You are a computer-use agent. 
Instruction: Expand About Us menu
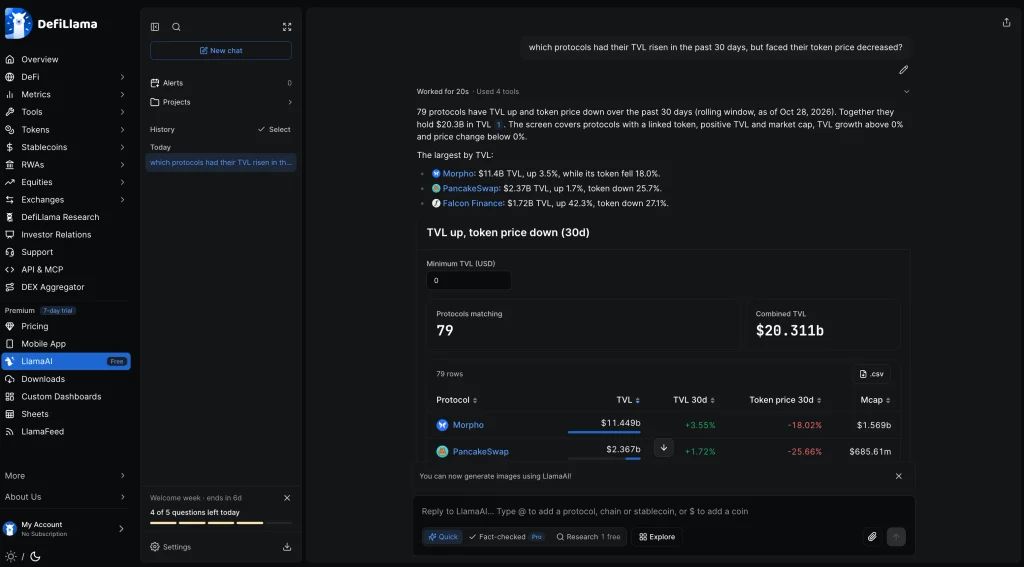coord(65,497)
